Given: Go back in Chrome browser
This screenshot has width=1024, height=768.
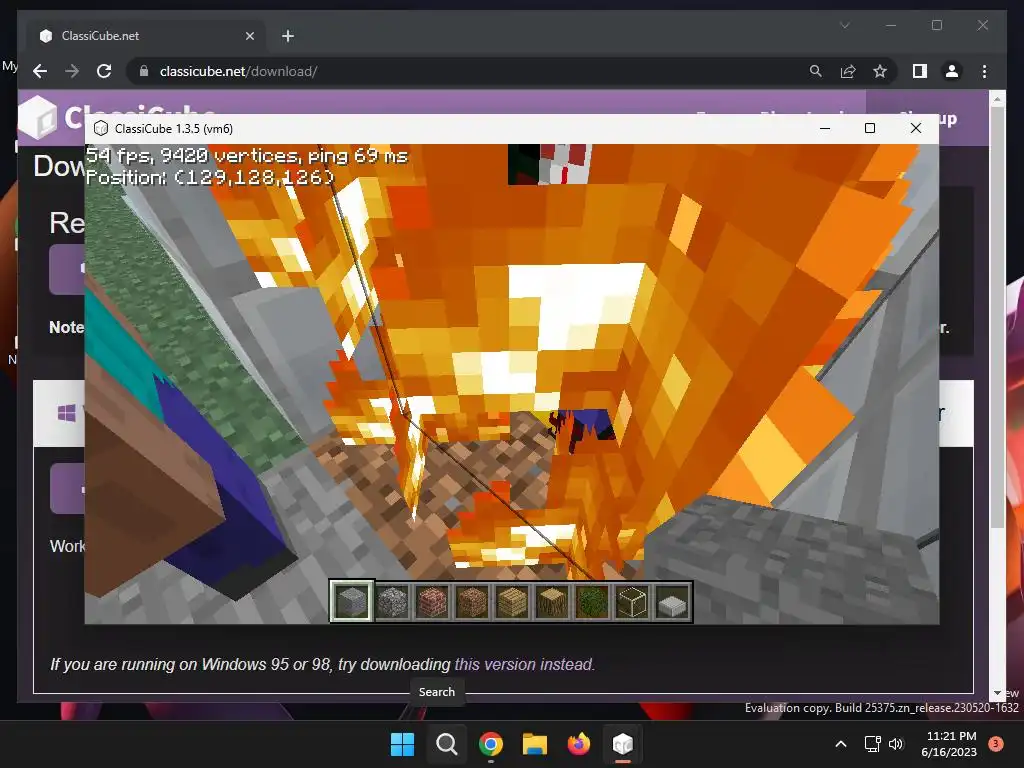Looking at the screenshot, I should tap(40, 71).
